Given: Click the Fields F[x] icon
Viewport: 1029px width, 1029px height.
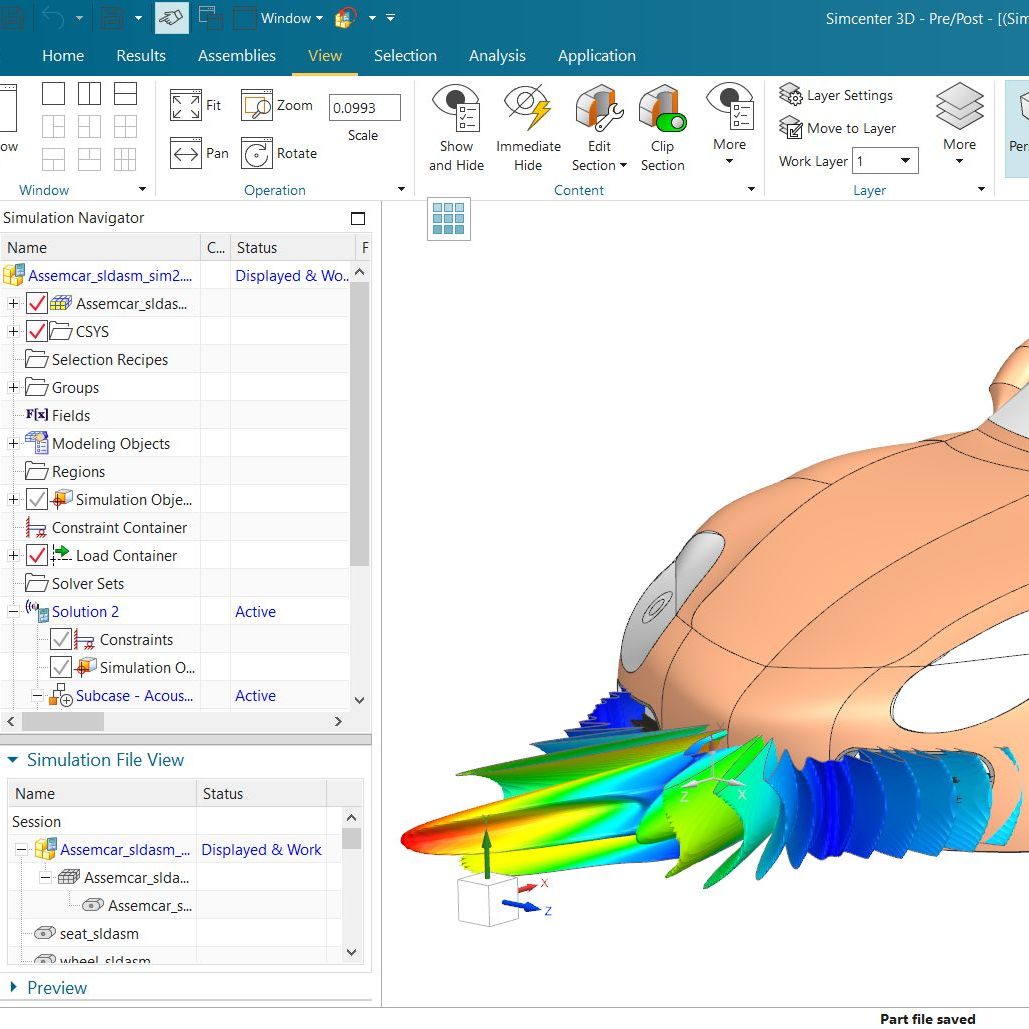Looking at the screenshot, I should (37, 415).
